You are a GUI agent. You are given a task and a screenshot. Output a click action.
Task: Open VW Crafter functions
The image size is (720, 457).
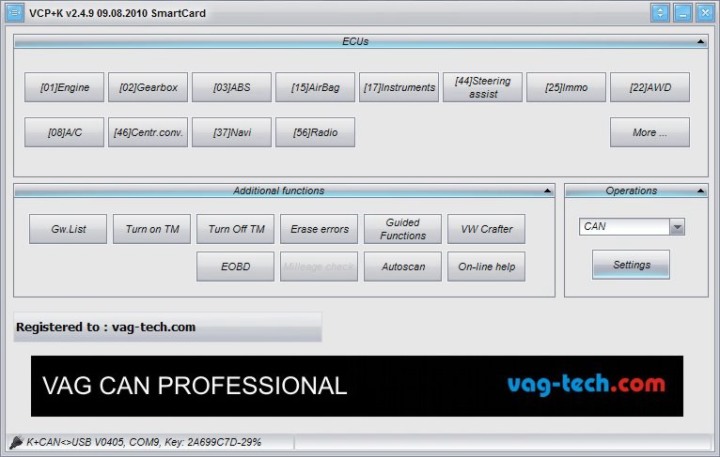[x=486, y=229]
